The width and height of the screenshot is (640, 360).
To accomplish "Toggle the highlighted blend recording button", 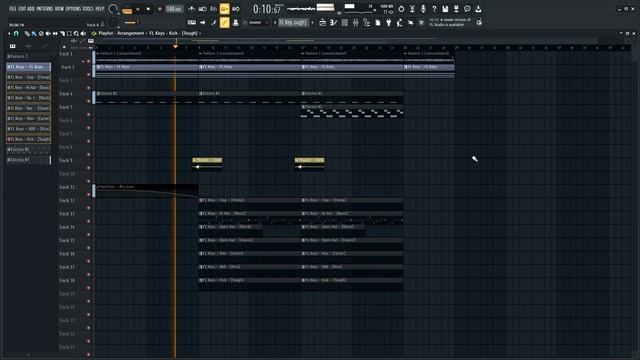I will pyautogui.click(x=224, y=9).
